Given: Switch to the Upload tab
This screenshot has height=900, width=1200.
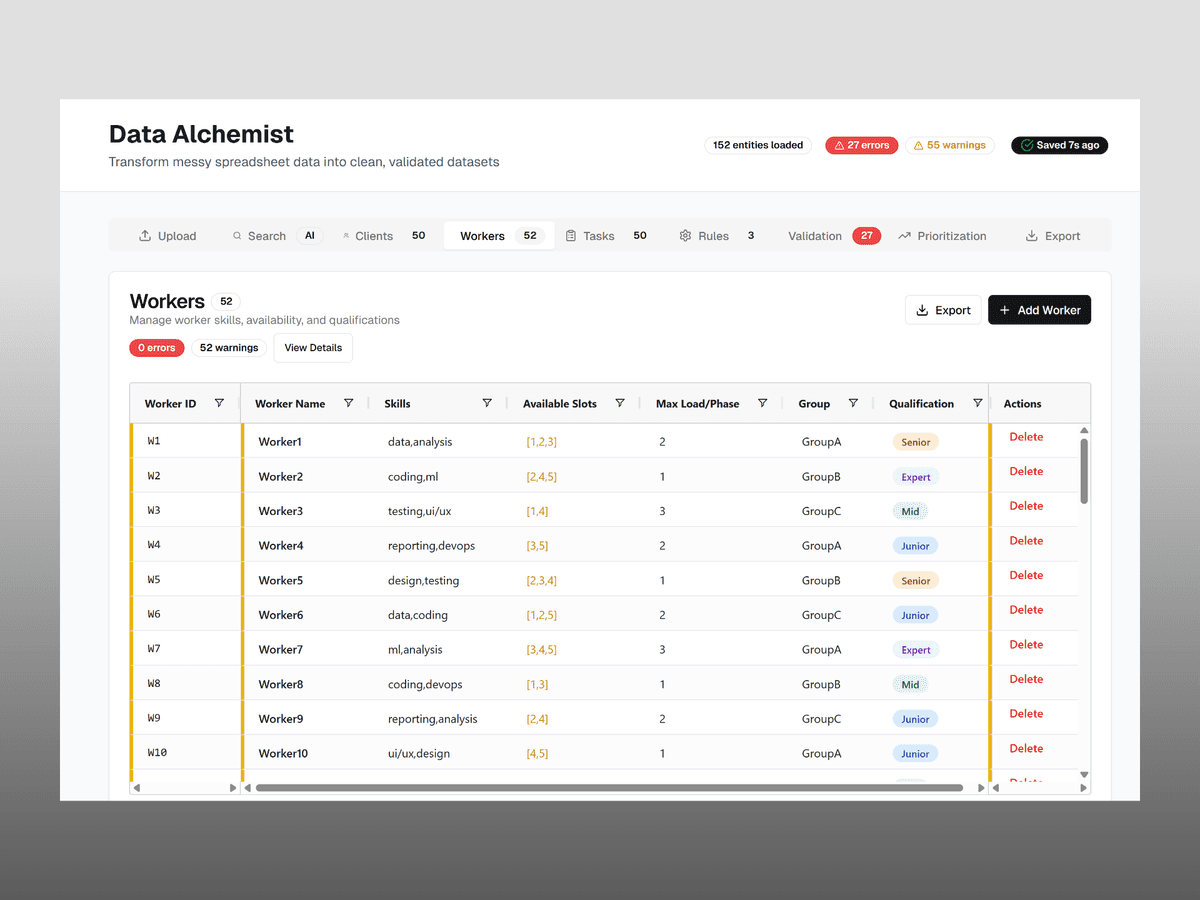Looking at the screenshot, I should pos(167,236).
